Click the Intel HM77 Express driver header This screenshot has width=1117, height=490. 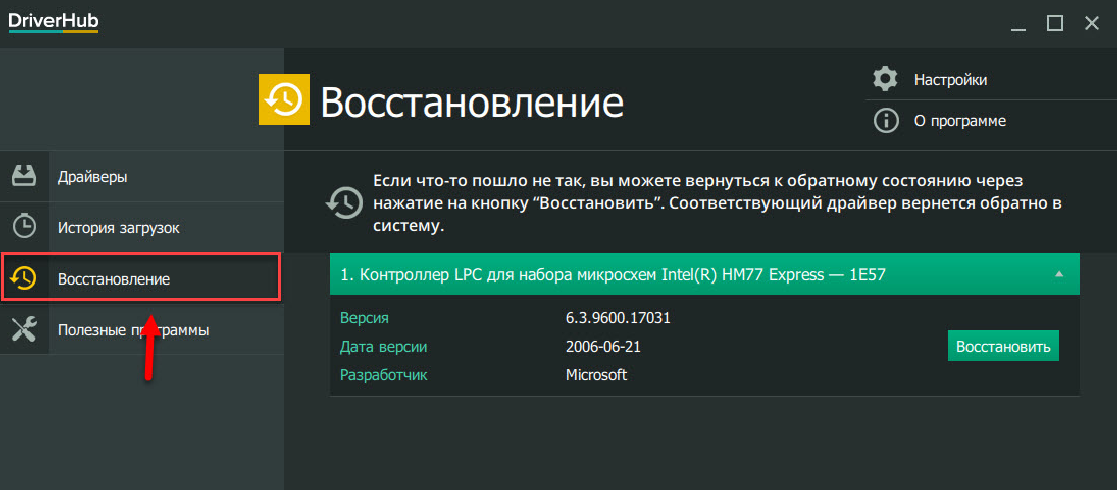click(705, 273)
